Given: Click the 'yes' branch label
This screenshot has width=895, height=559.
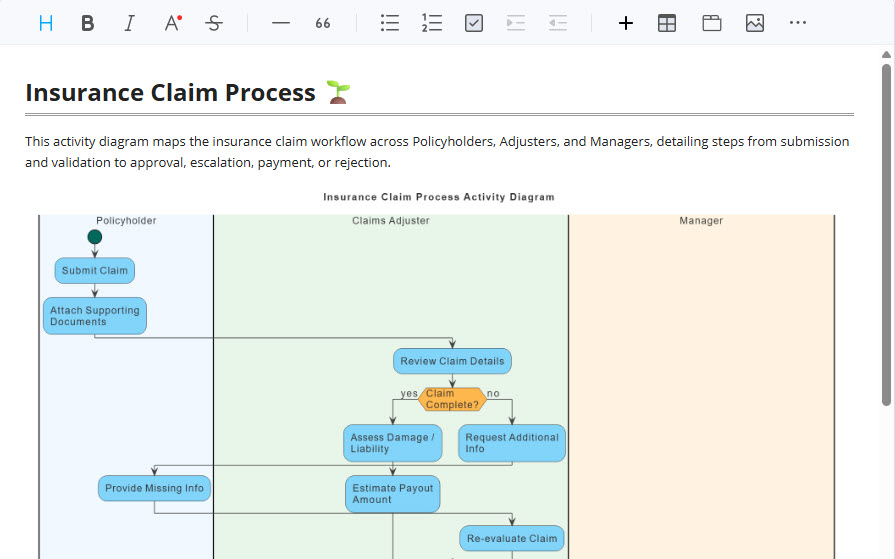Looking at the screenshot, I should coord(409,393).
